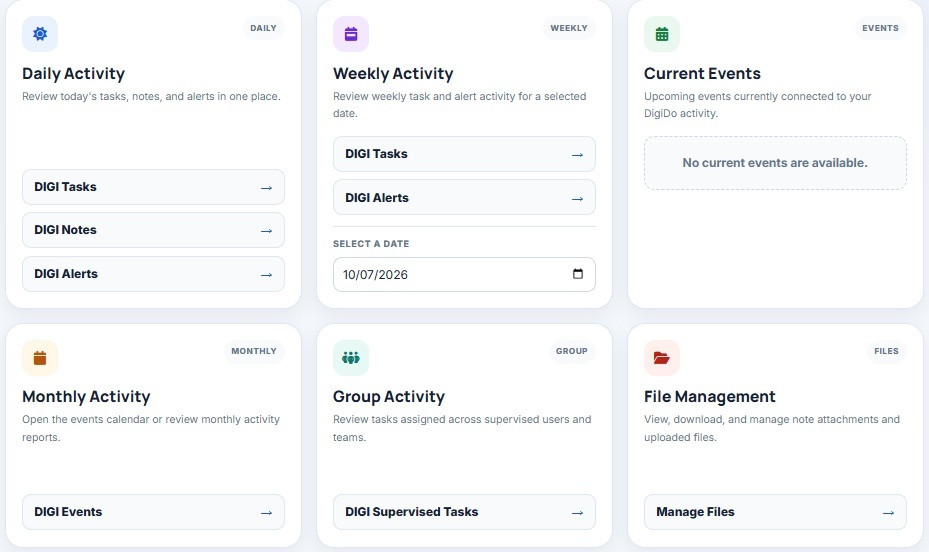
Task: Click the arrow icon on Manage Files
Action: [888, 512]
